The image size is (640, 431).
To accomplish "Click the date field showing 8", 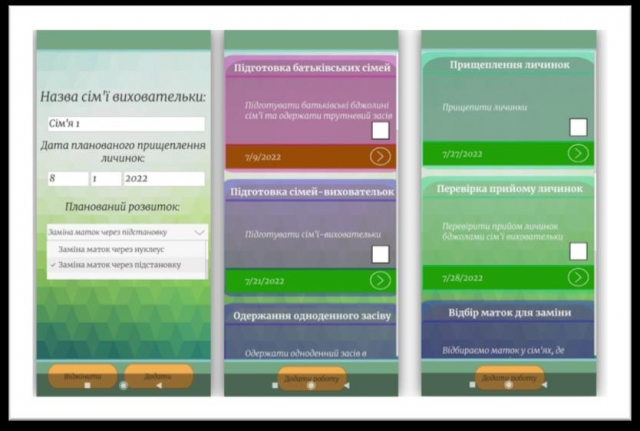I will click(x=68, y=179).
